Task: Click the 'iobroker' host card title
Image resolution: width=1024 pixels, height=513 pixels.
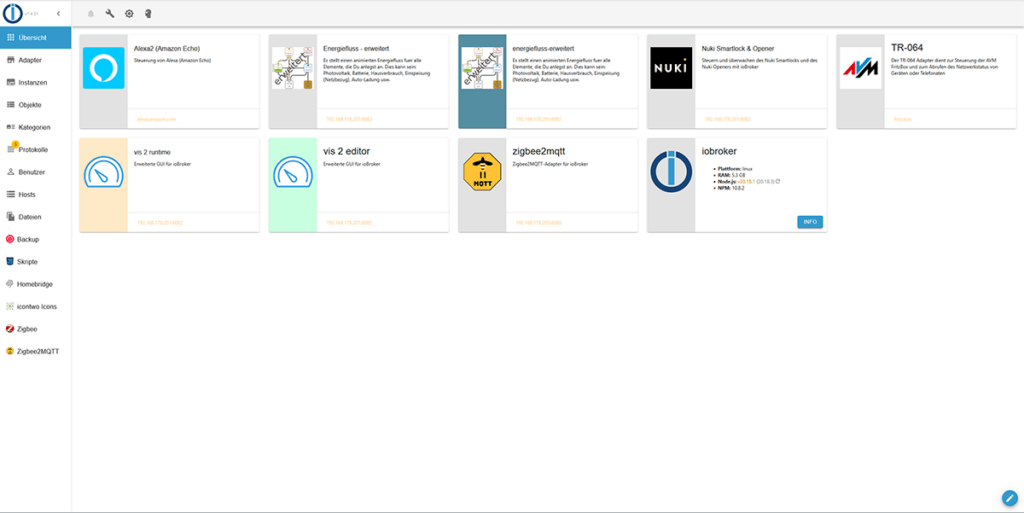Action: [x=719, y=151]
